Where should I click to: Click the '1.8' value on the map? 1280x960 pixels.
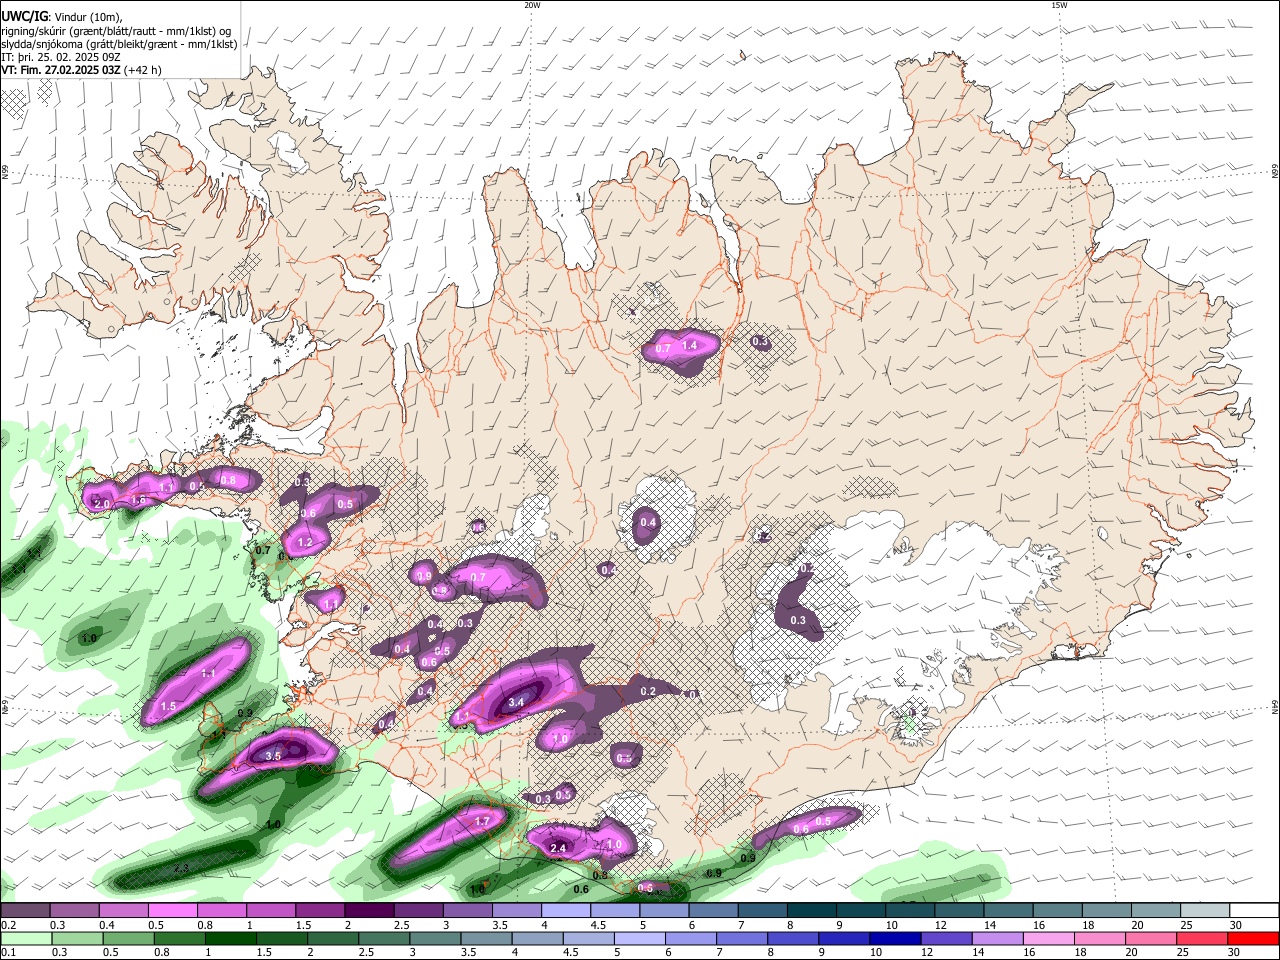pyautogui.click(x=138, y=500)
